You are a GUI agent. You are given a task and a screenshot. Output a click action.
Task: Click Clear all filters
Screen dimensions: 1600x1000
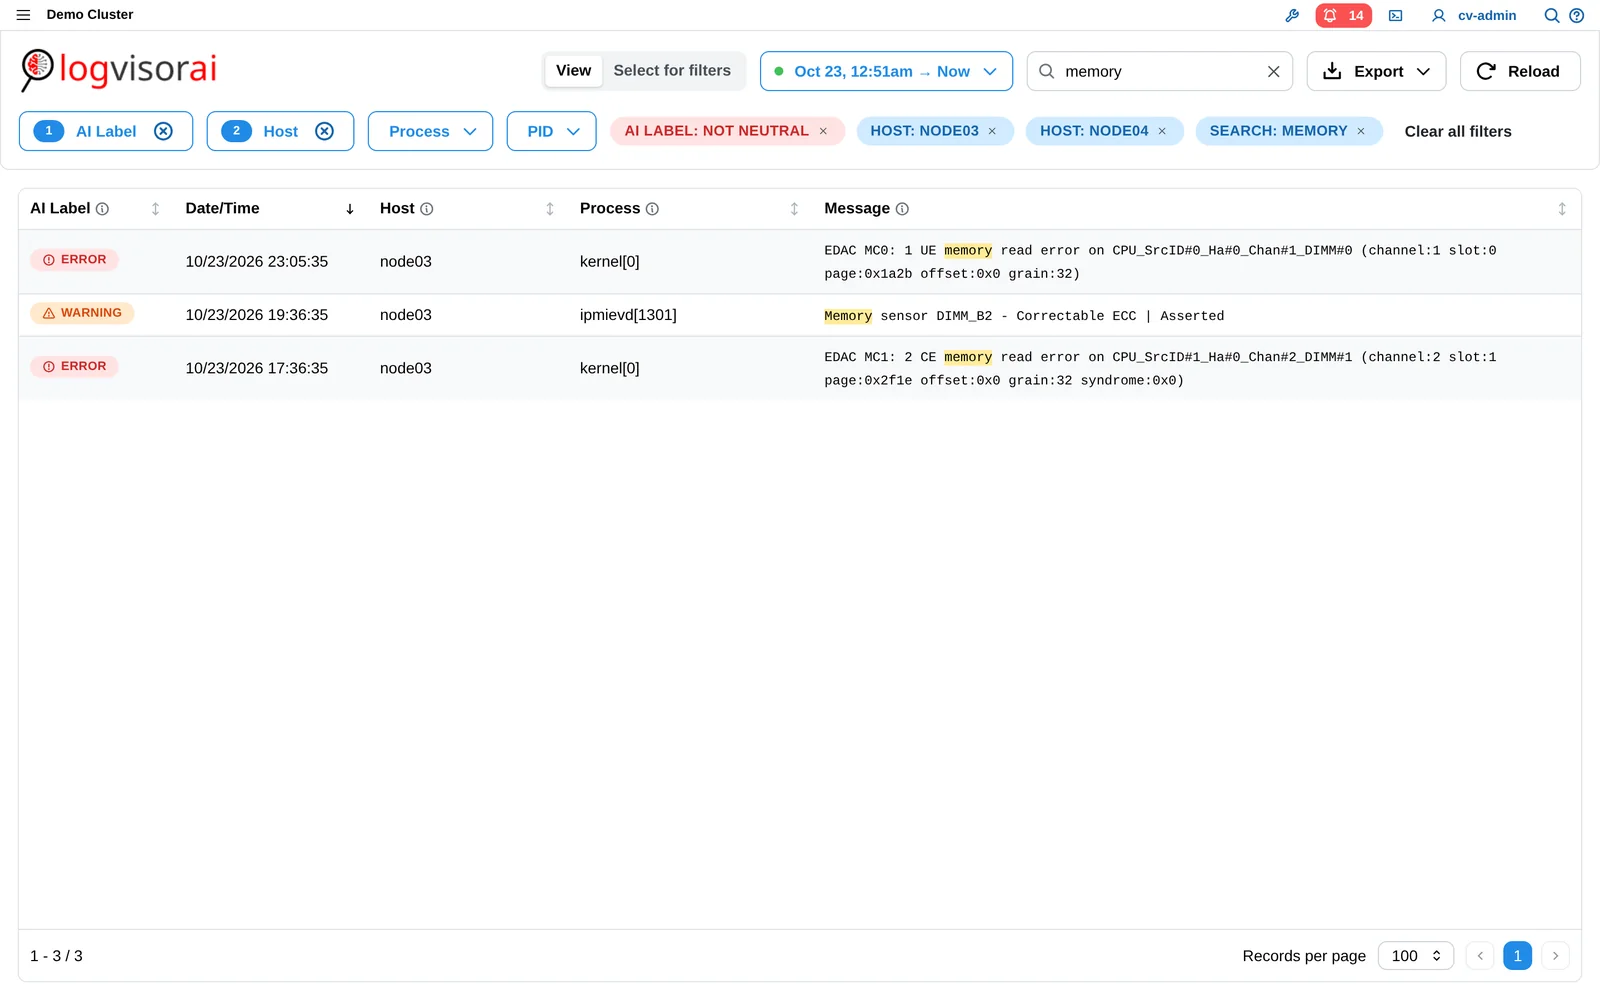point(1458,131)
